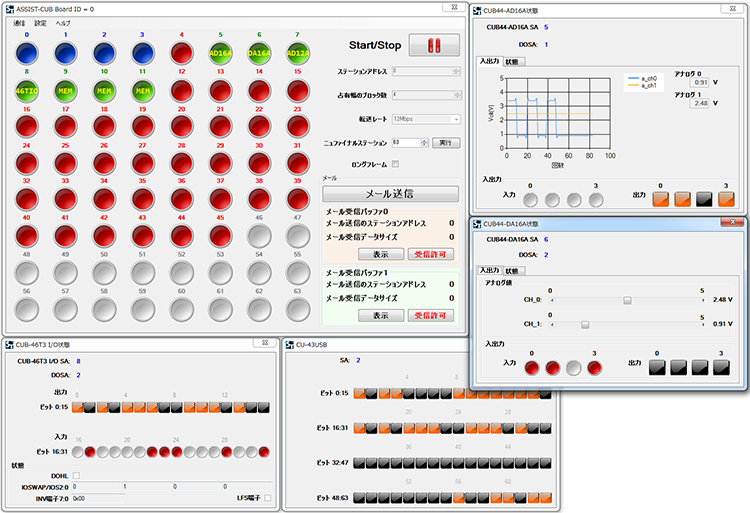Select 入出力 tab in CUB44-AD16A window
The image size is (750, 513).
click(489, 61)
